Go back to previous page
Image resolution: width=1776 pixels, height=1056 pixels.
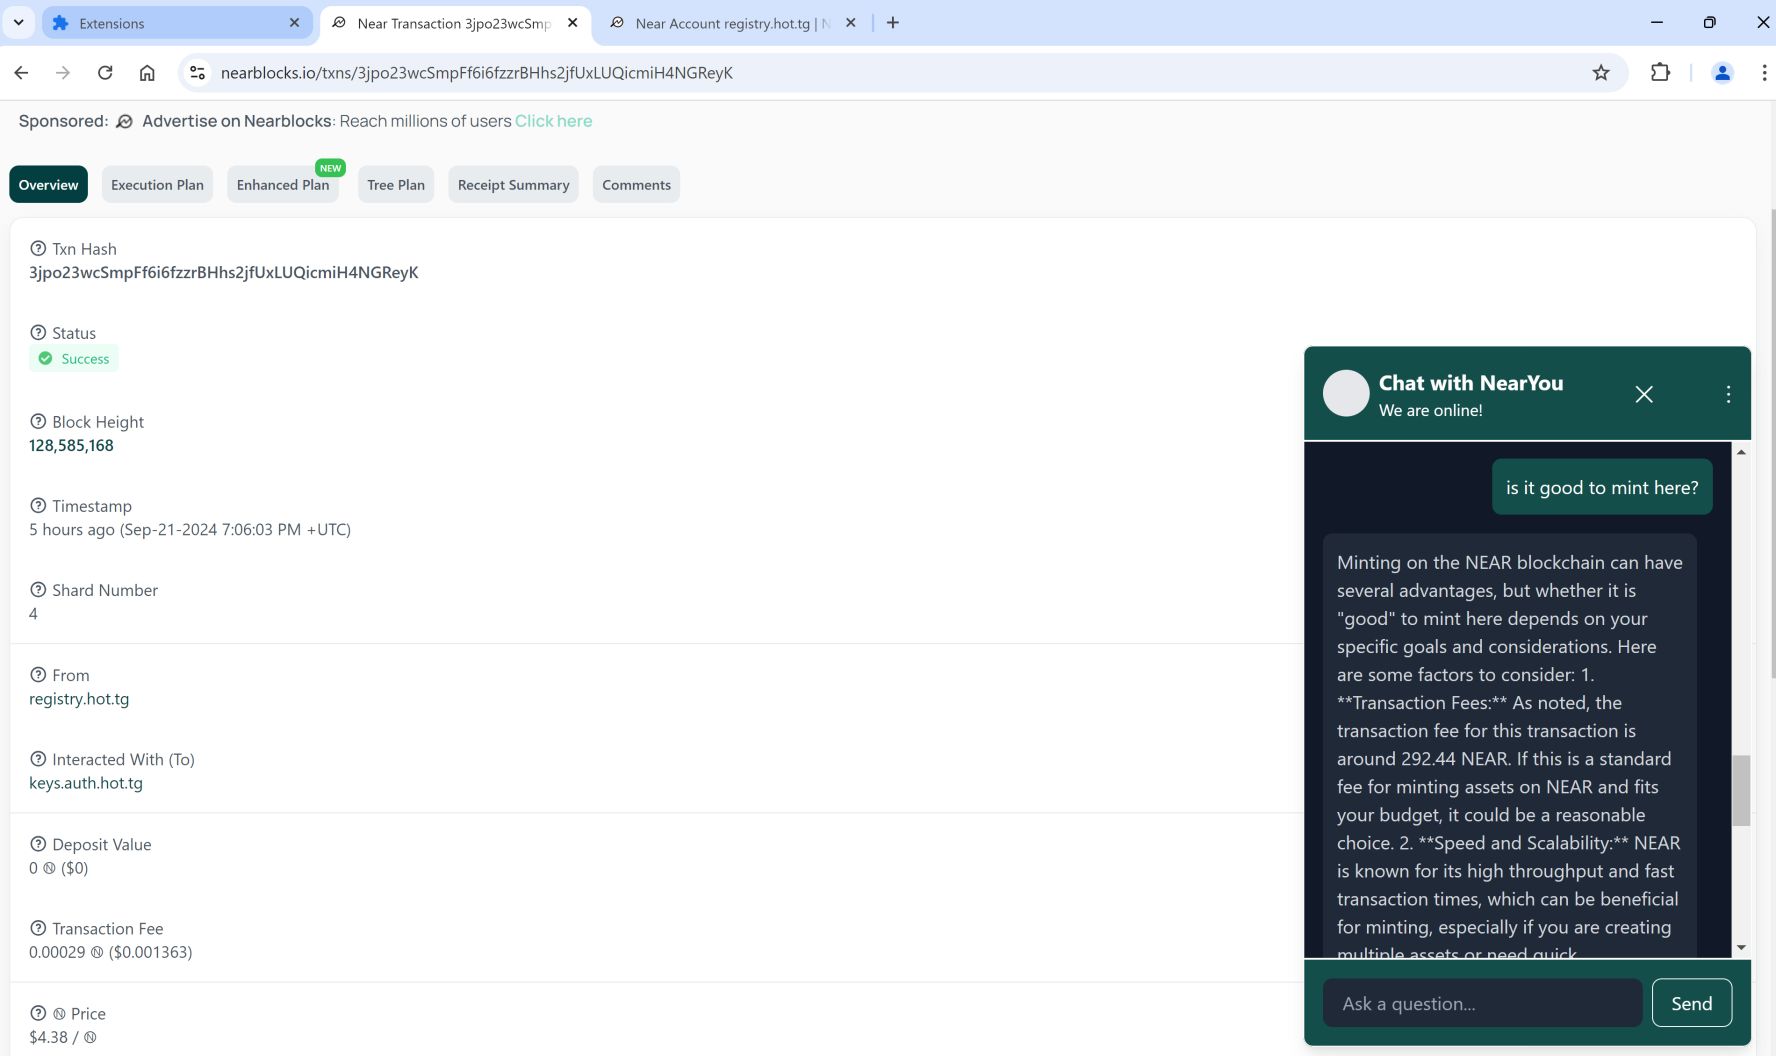coord(21,73)
